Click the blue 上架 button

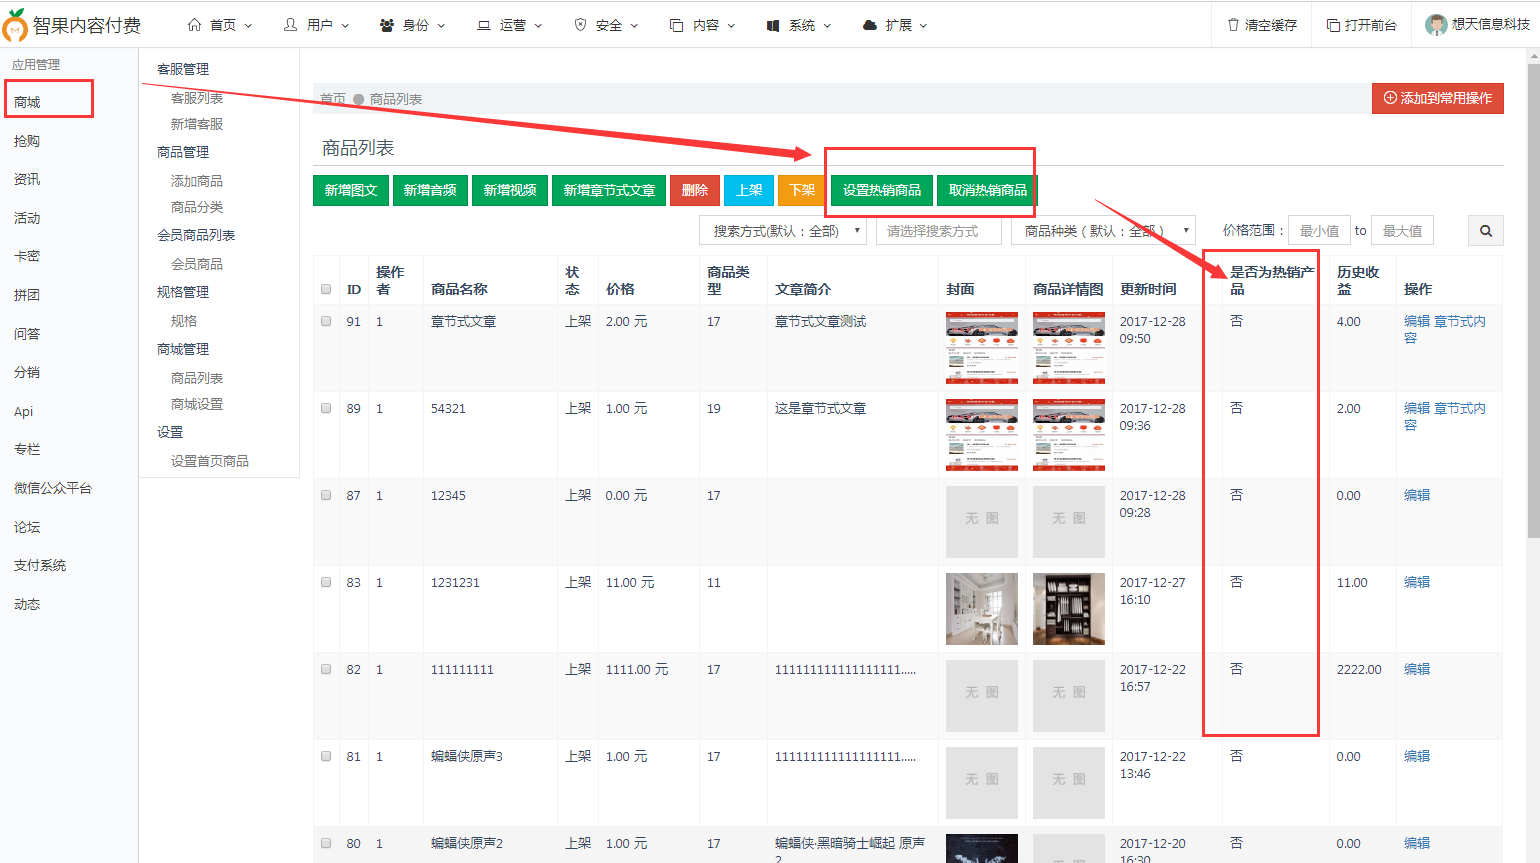(x=749, y=190)
